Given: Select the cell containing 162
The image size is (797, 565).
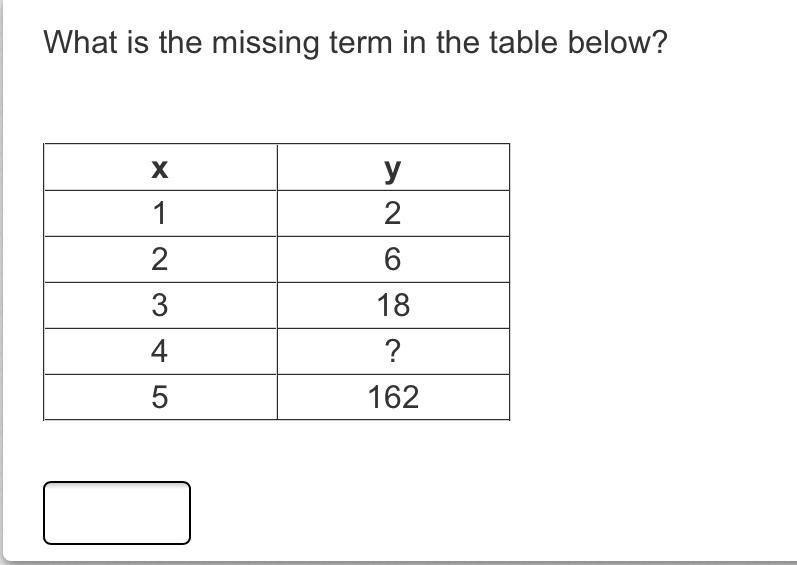Looking at the screenshot, I should (x=393, y=397).
